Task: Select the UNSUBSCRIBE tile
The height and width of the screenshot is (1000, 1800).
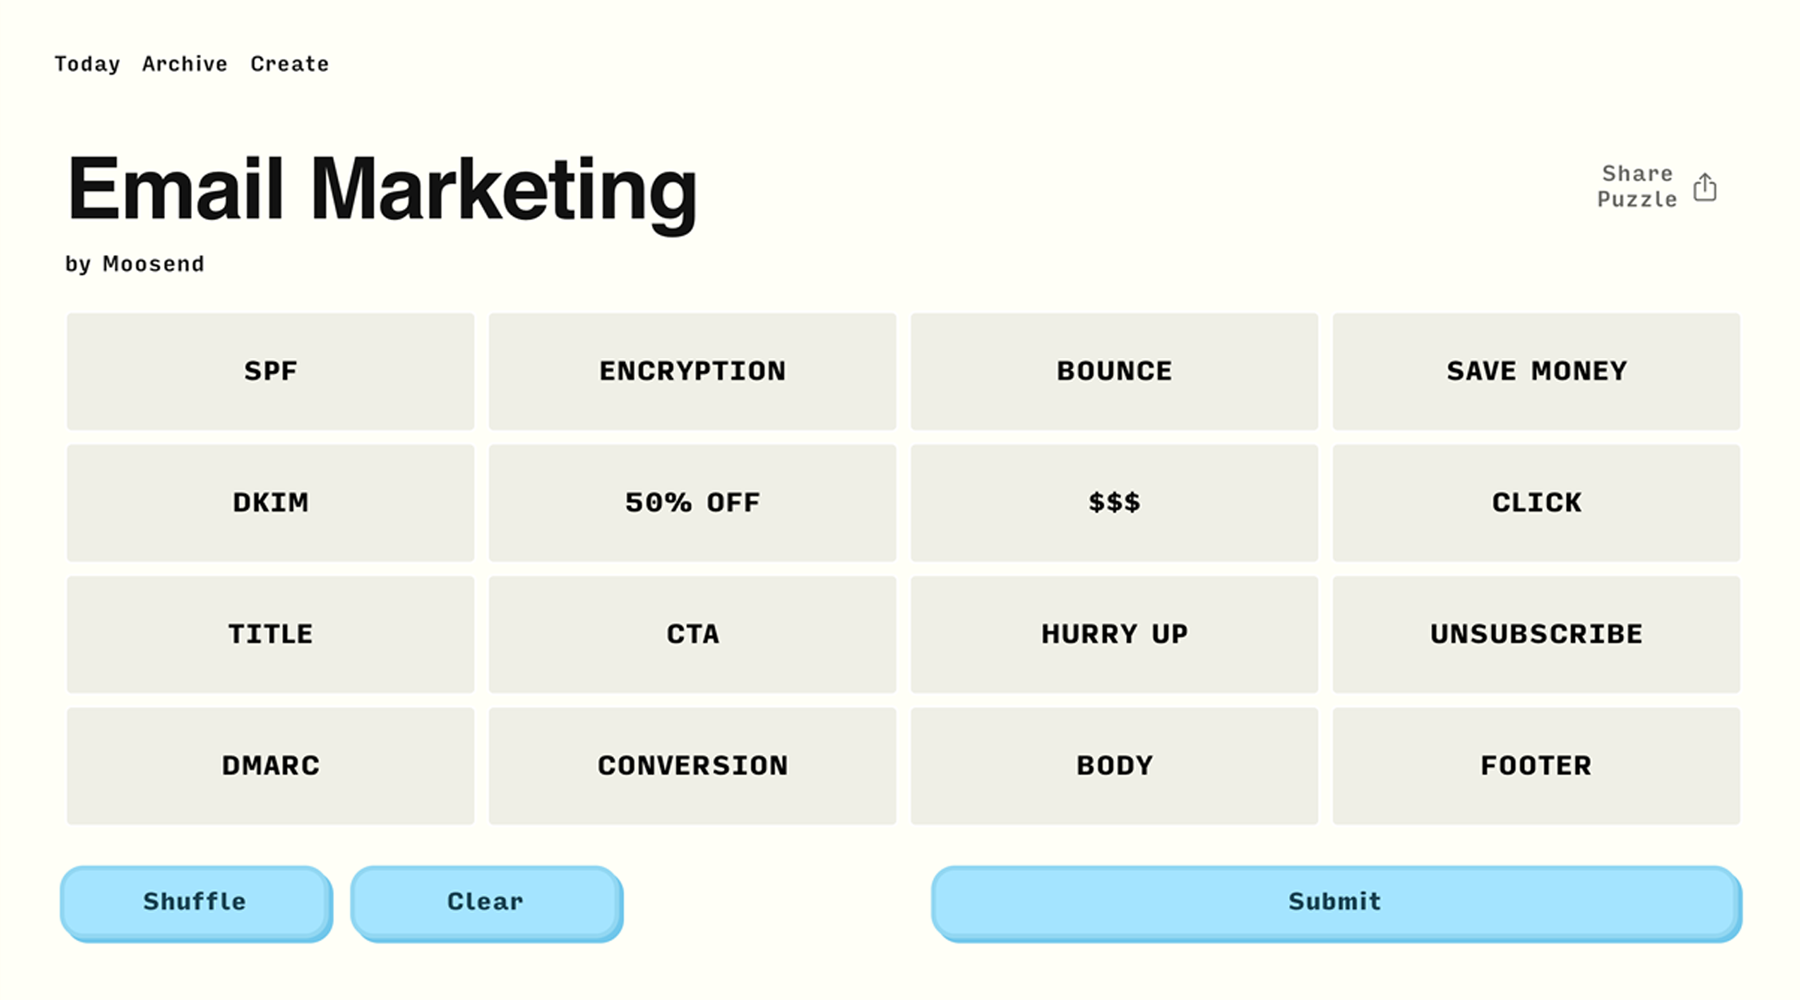Action: tap(1536, 634)
